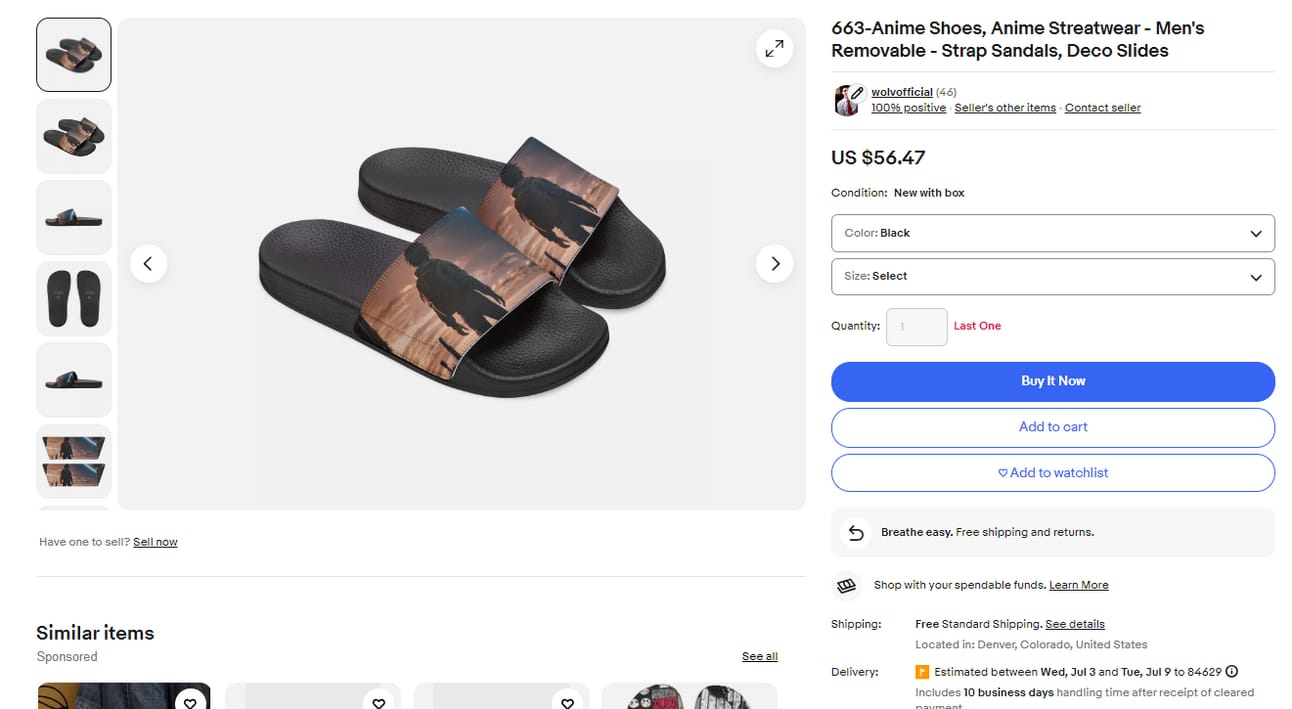Select the sole view thumbnail

tap(74, 298)
